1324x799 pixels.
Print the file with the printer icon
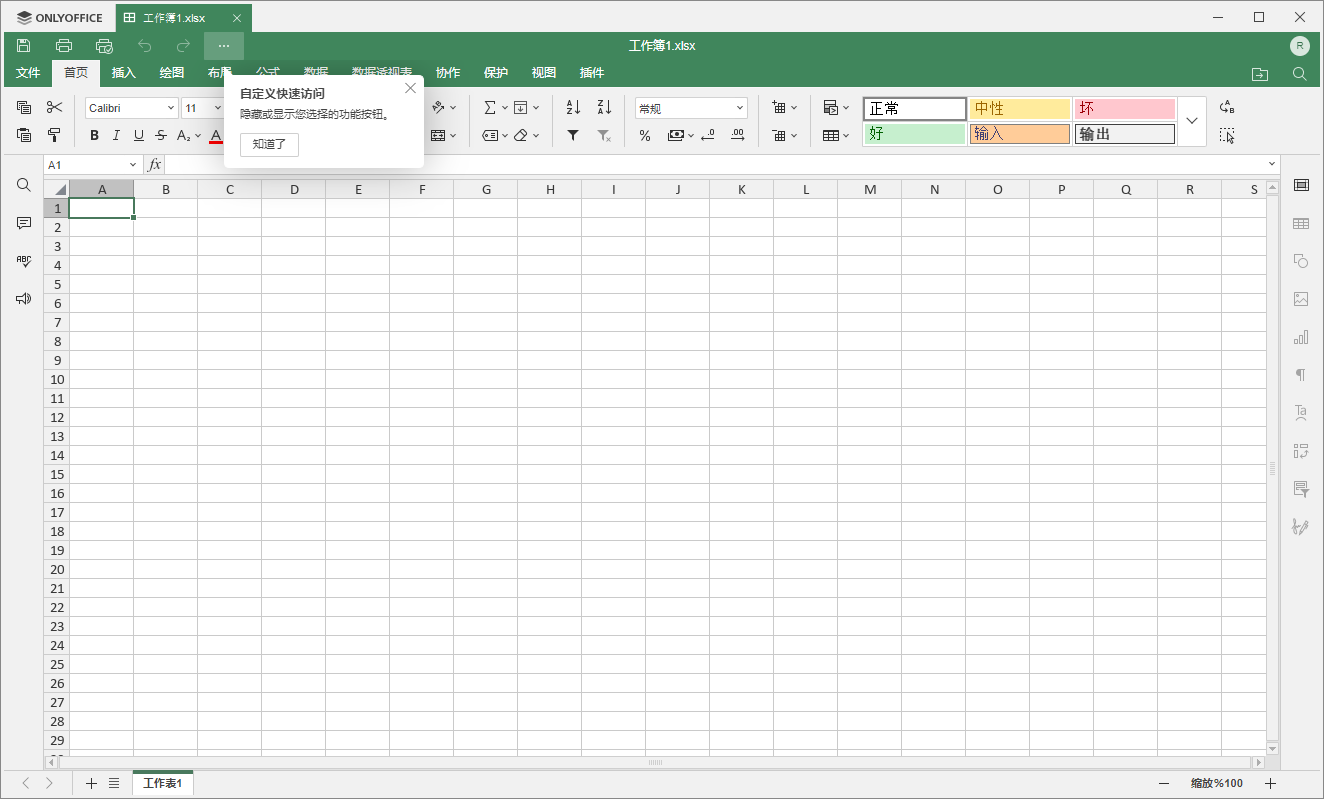tap(64, 45)
